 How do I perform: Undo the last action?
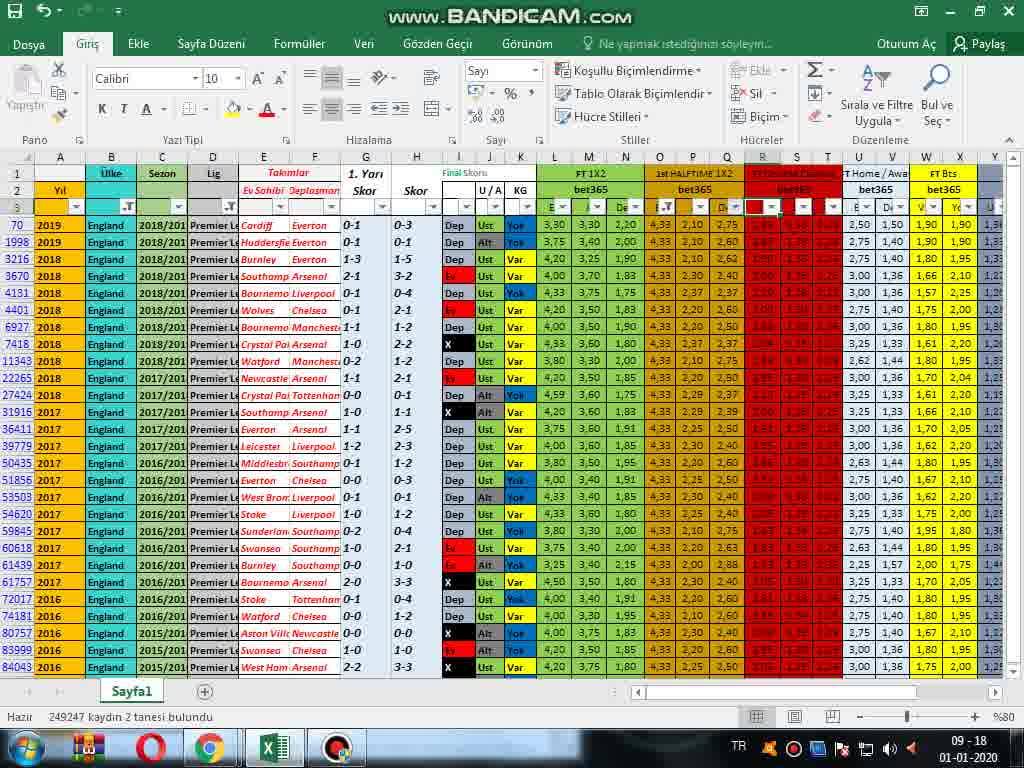(x=44, y=10)
